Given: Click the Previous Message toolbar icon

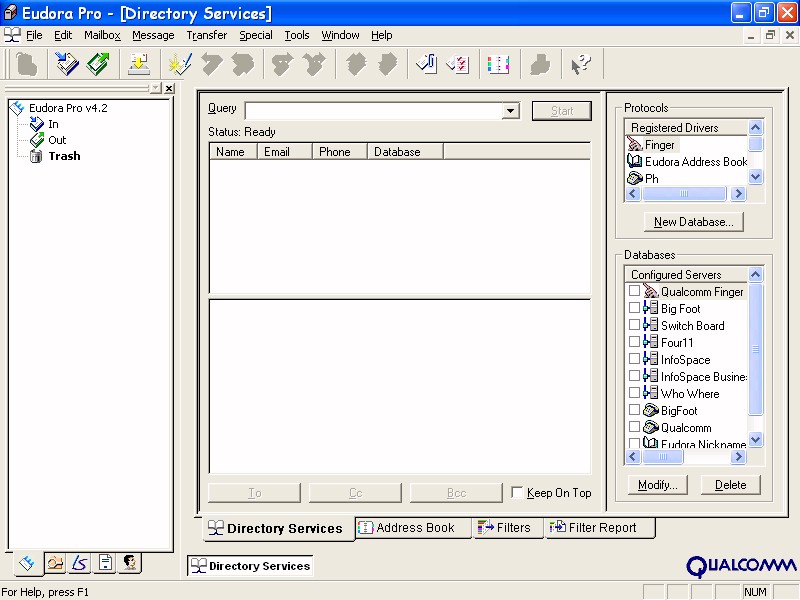Looking at the screenshot, I should tap(356, 64).
